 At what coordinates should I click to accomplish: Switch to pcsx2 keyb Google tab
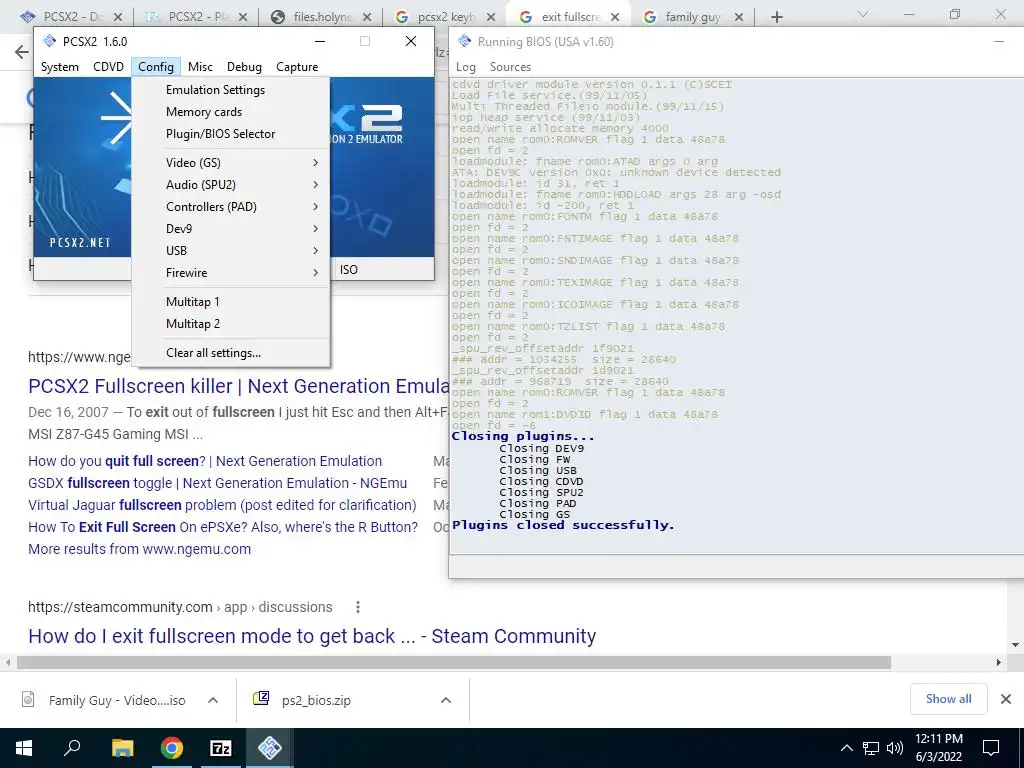[447, 17]
